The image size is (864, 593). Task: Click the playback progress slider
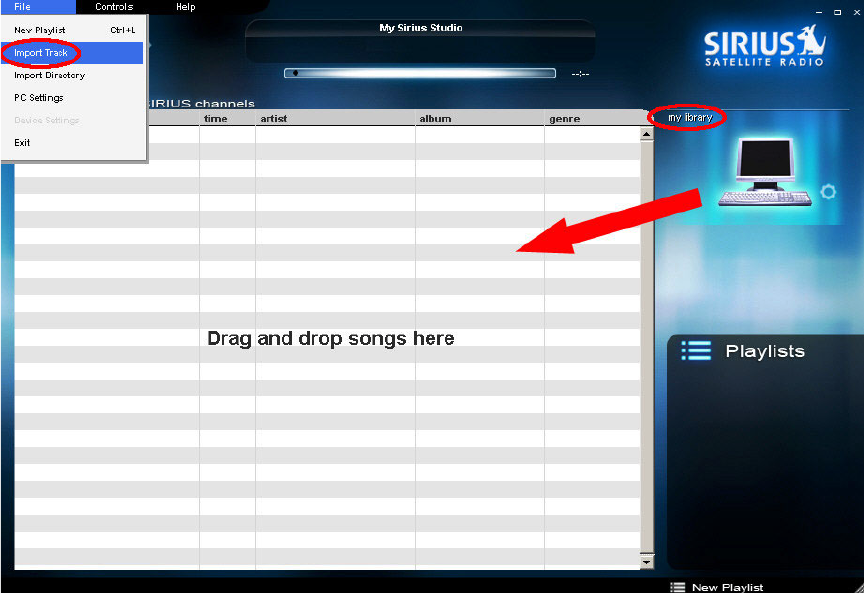click(420, 73)
